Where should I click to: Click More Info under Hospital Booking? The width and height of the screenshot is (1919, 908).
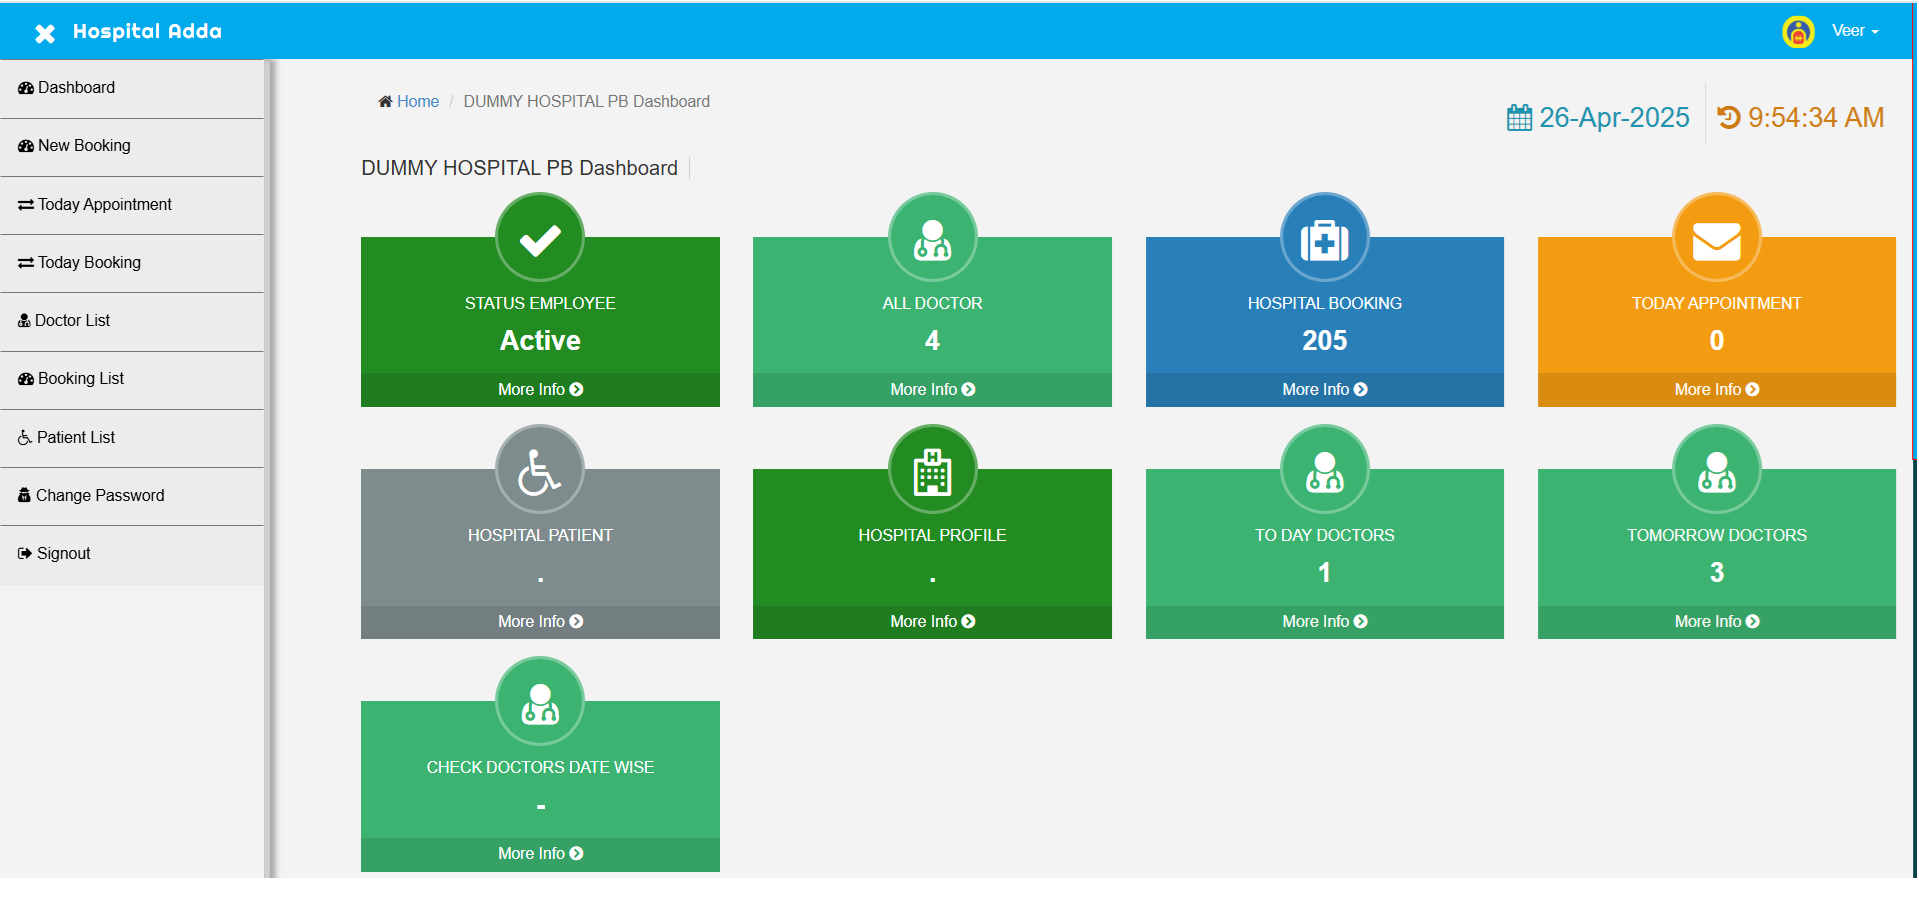(x=1324, y=390)
